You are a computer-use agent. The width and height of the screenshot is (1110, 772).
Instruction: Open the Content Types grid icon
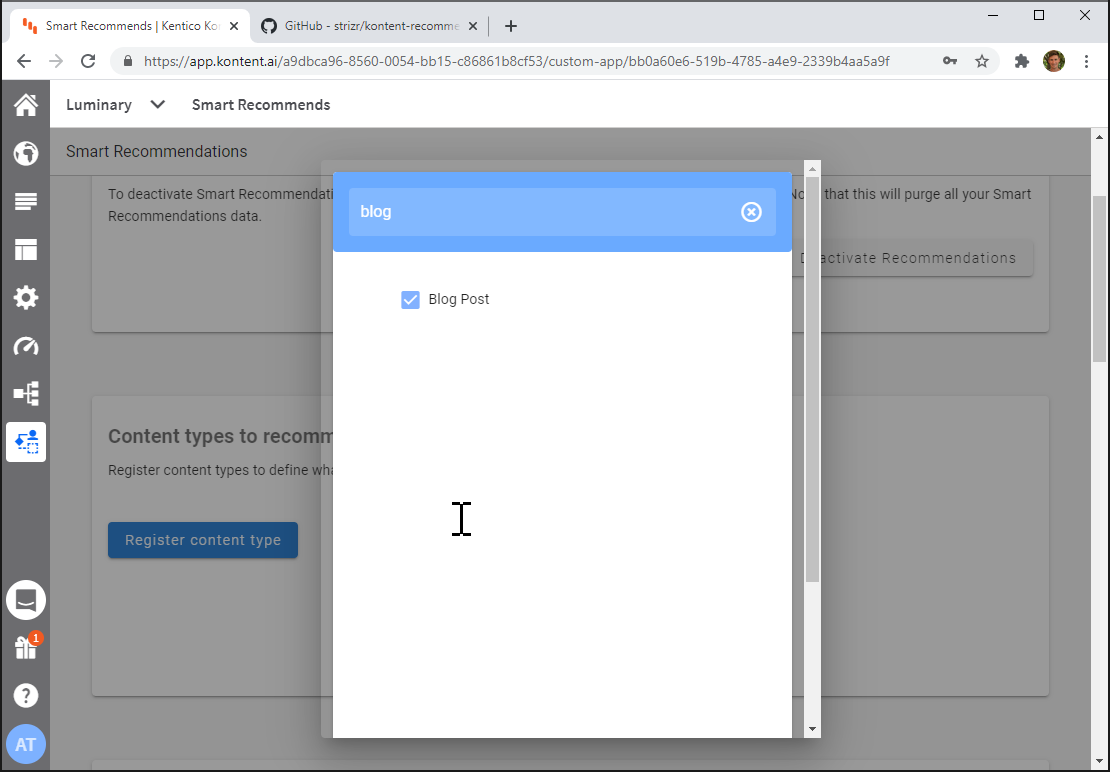click(x=25, y=249)
